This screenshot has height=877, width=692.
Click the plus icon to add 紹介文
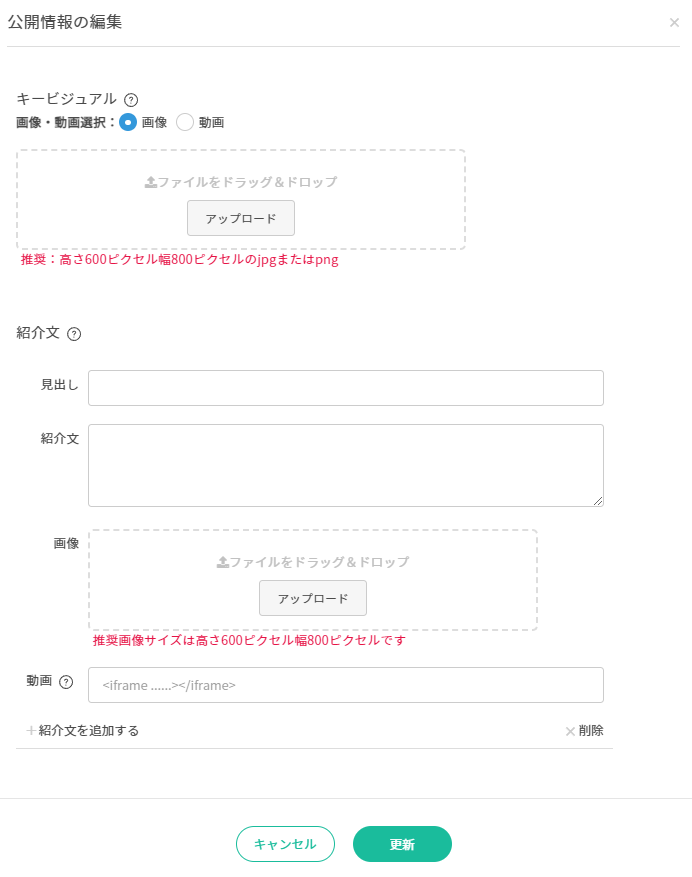pos(31,730)
